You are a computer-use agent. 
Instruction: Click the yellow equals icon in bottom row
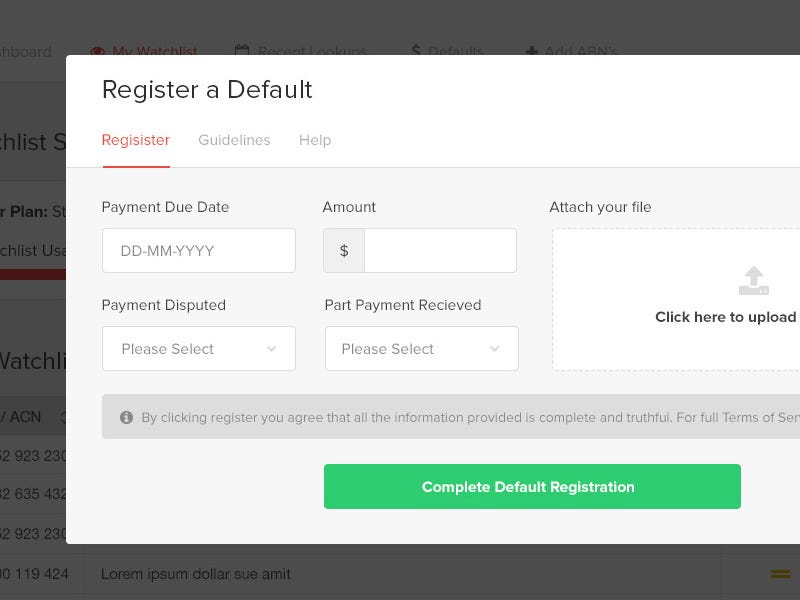pos(781,574)
